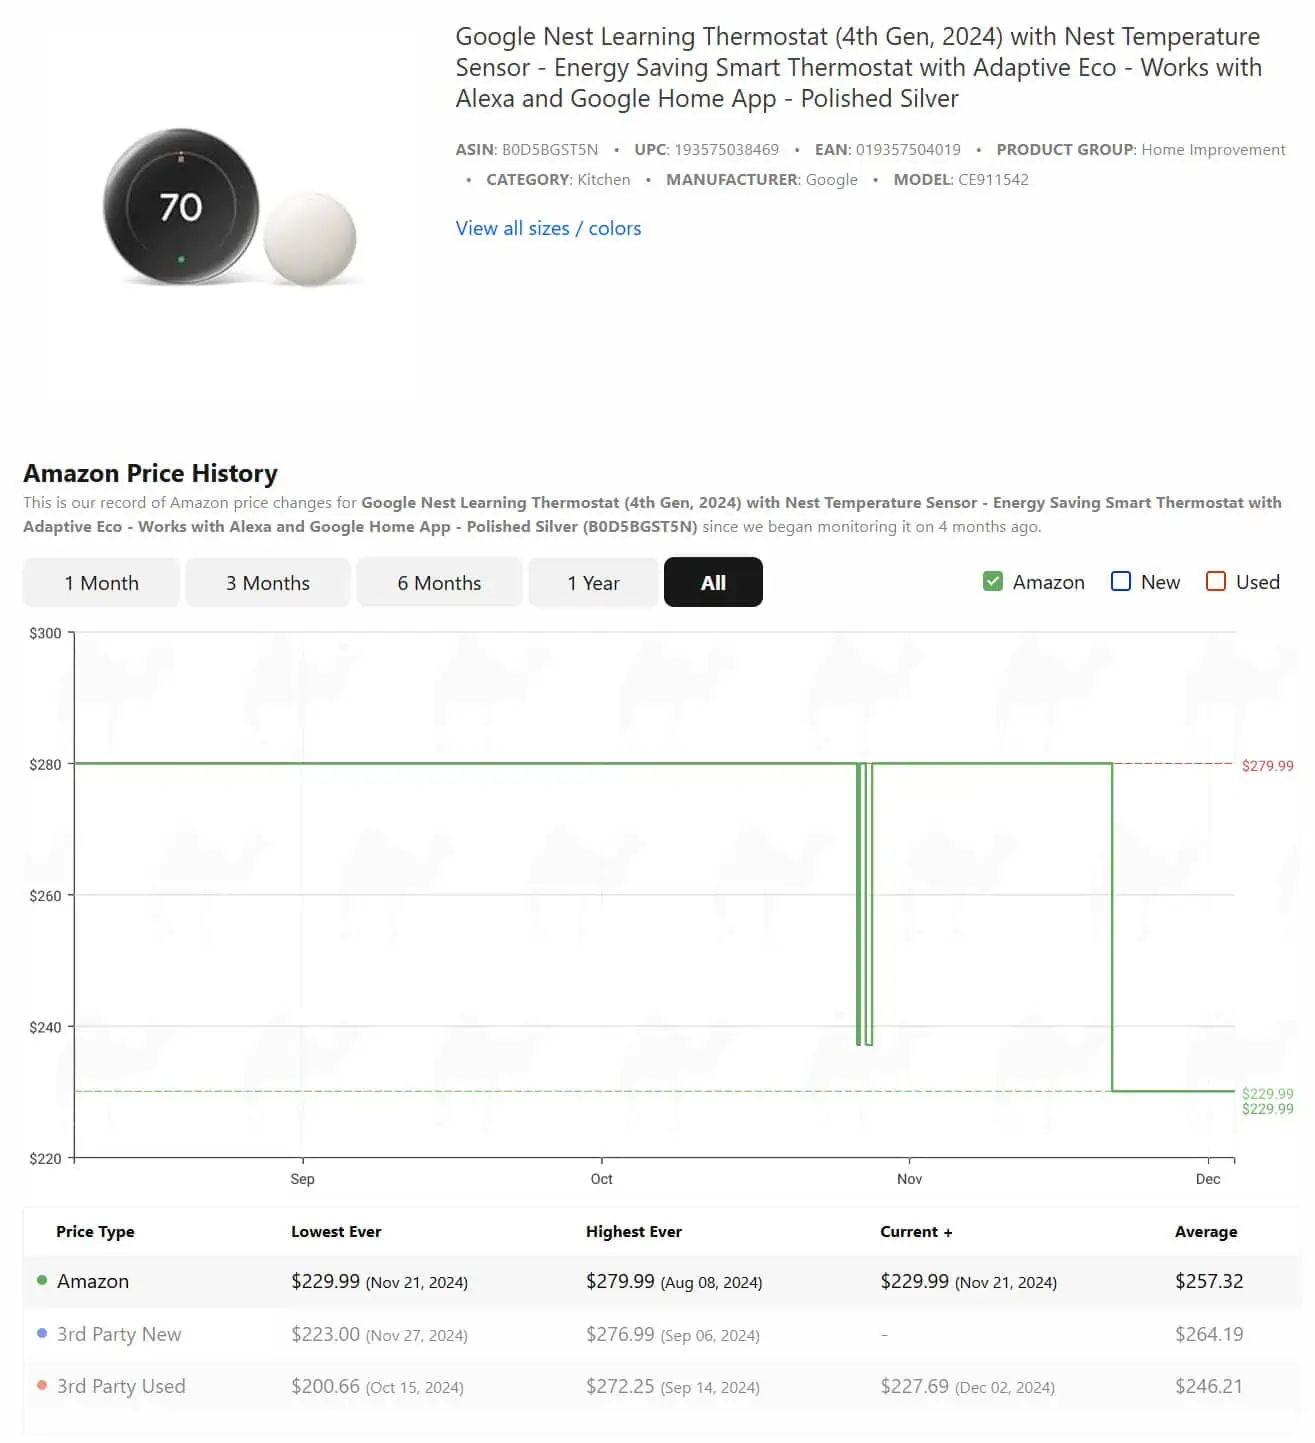Select the 3rd Party Used price row label
This screenshot has height=1443, width=1315.
pyautogui.click(x=121, y=1386)
